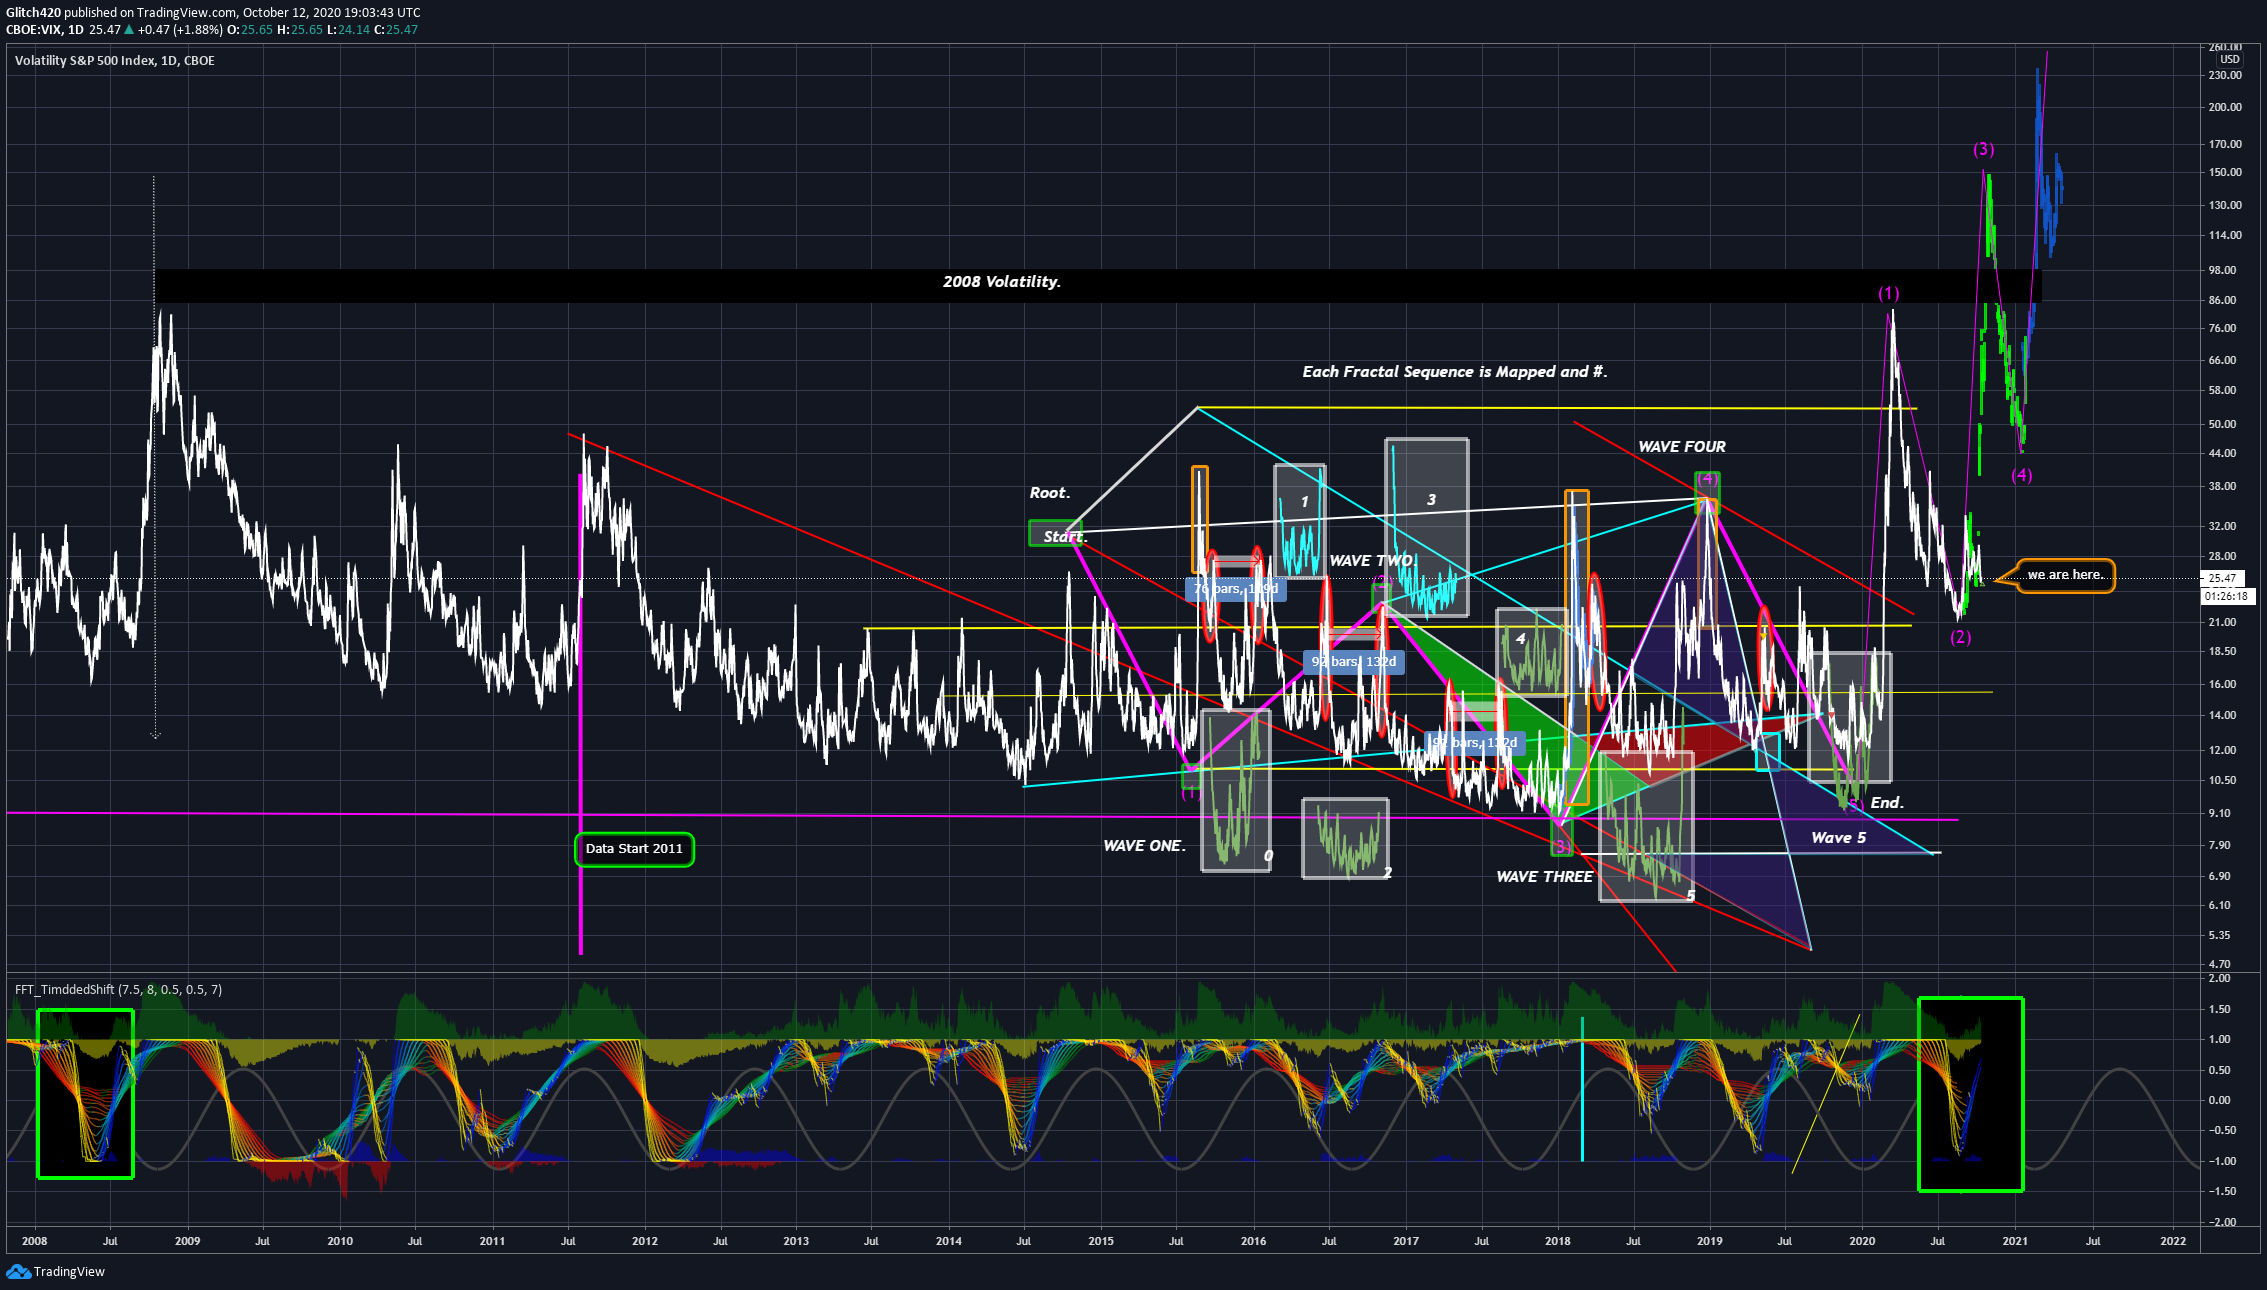This screenshot has height=1290, width=2267.
Task: Click the 1.50 indicator axis value
Action: (x=2219, y=1009)
